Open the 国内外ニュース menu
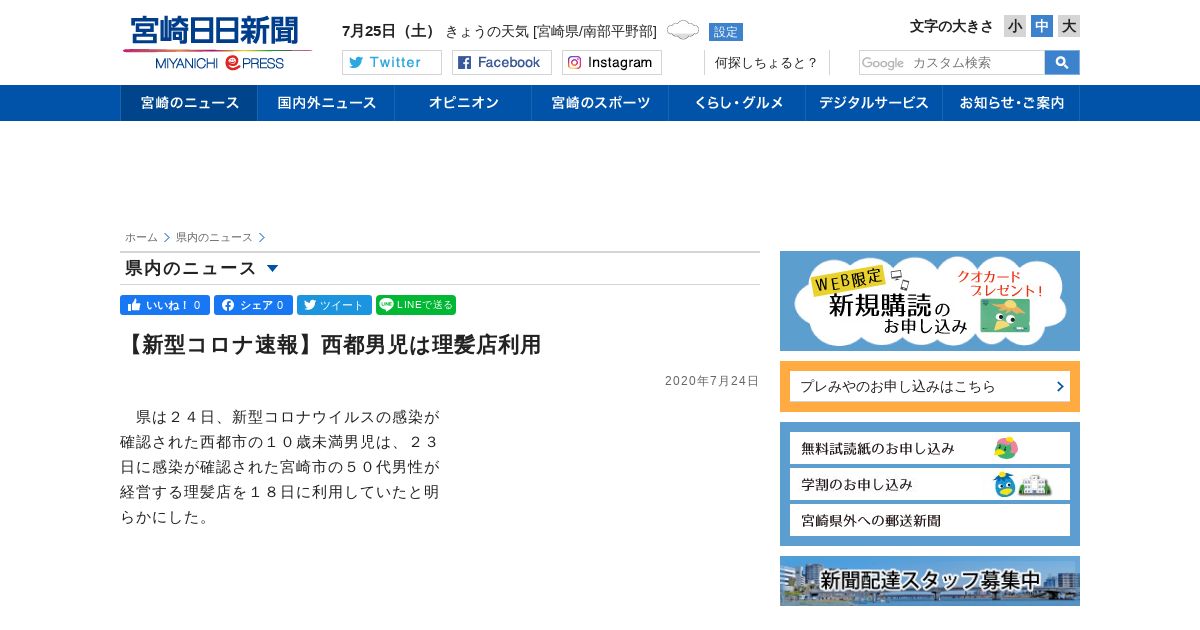The image size is (1200, 630). coord(326,103)
